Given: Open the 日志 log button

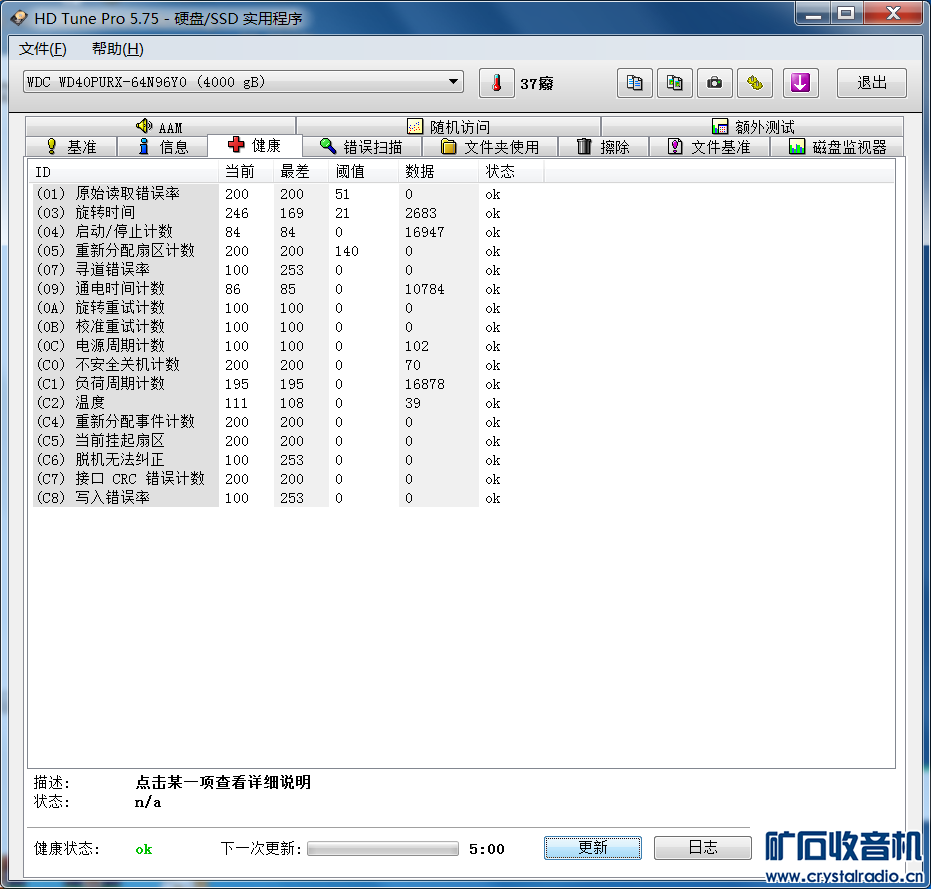Looking at the screenshot, I should tap(703, 847).
